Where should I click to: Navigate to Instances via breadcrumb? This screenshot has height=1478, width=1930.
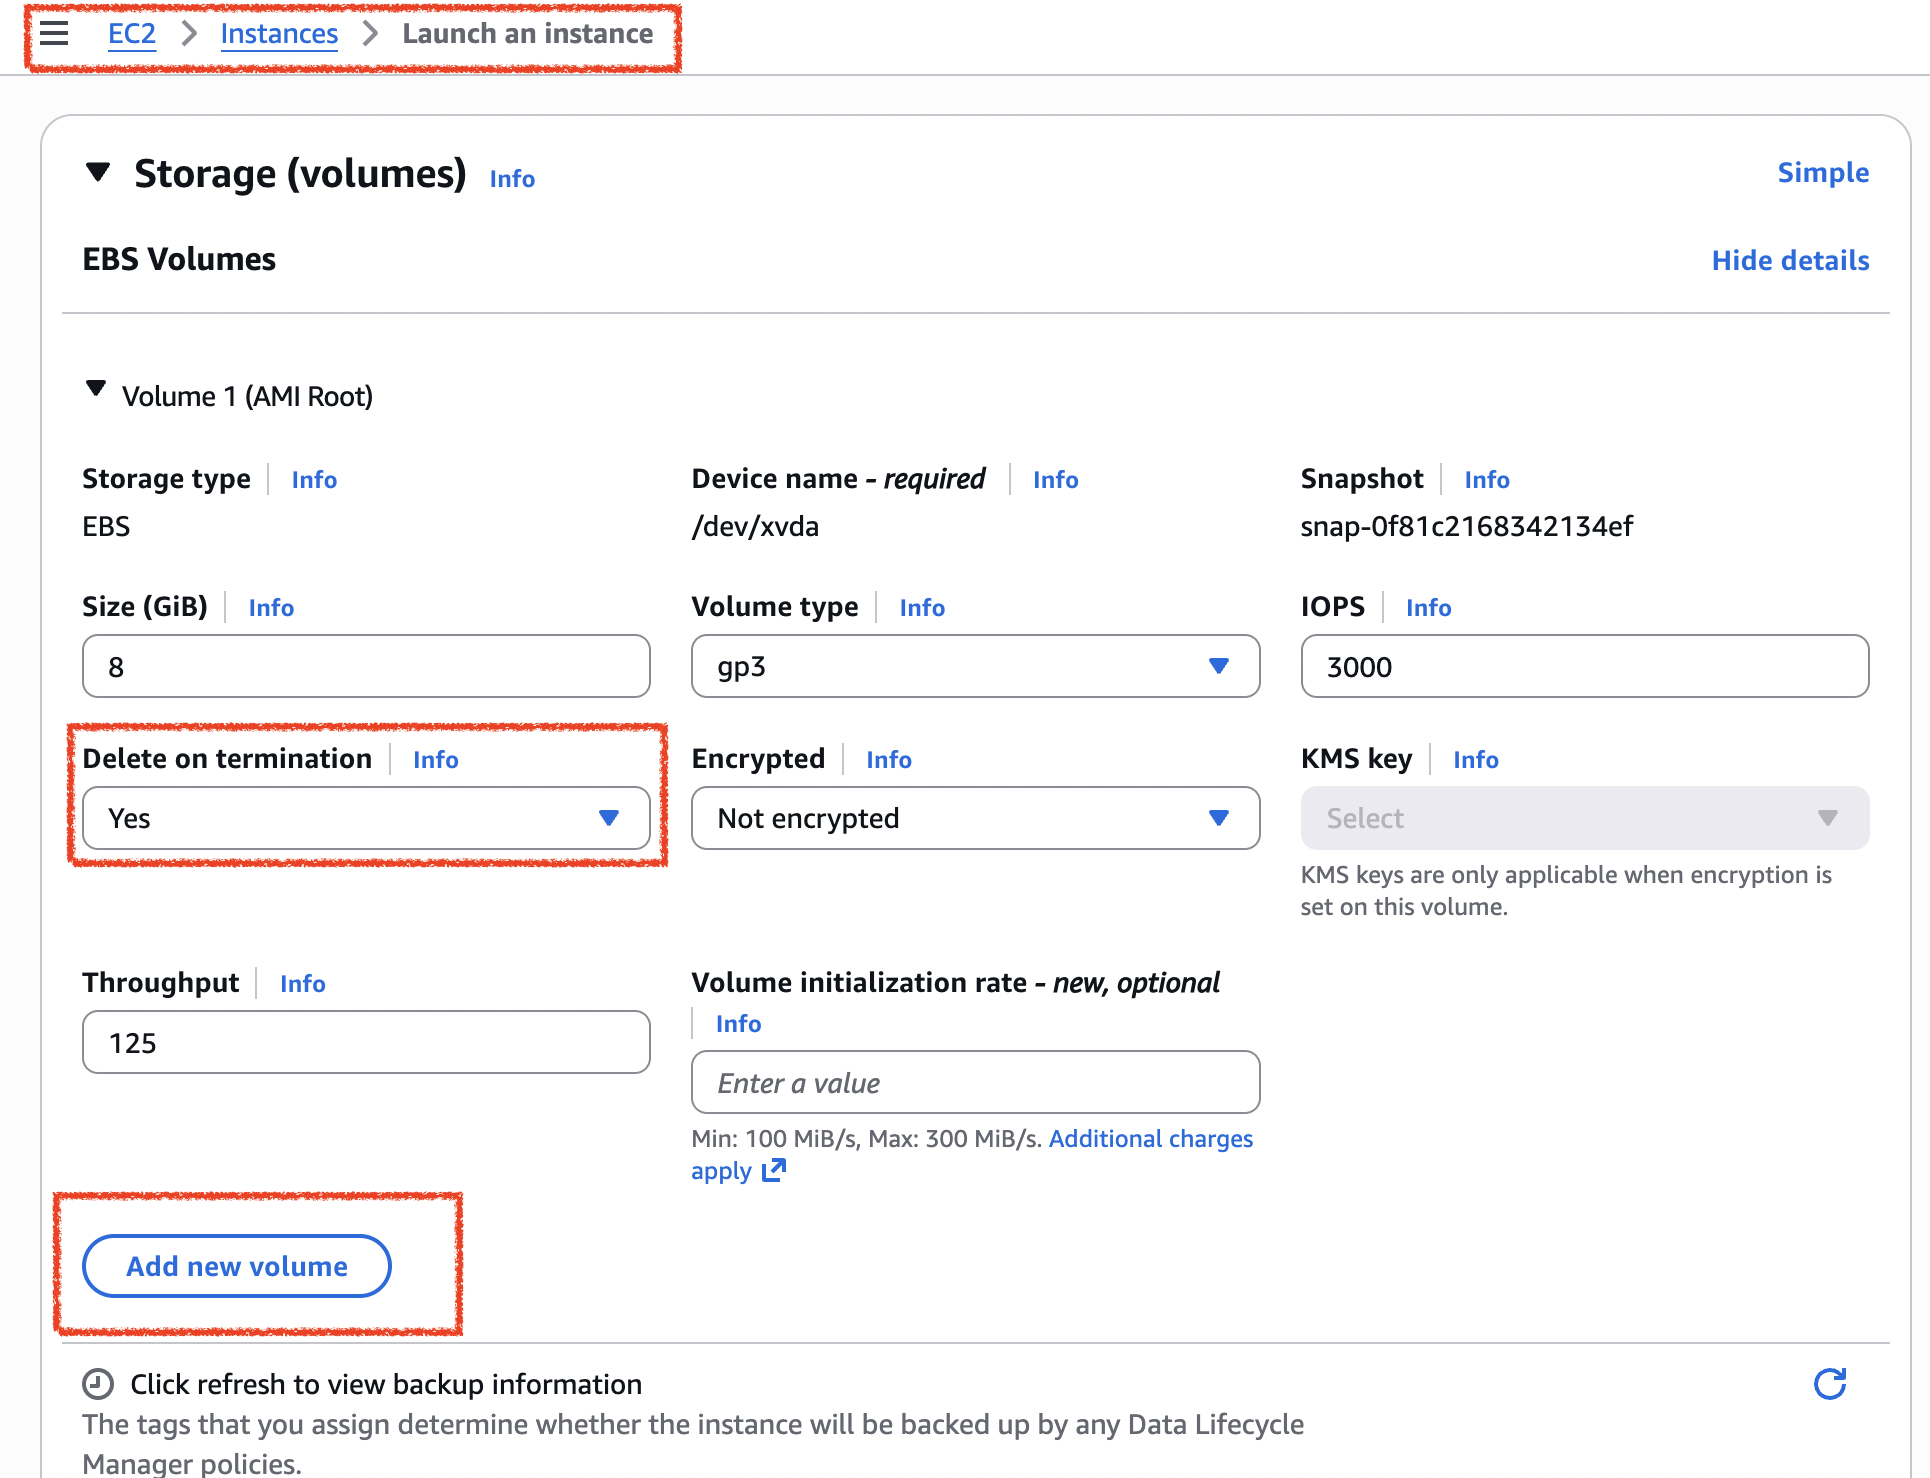pos(279,33)
